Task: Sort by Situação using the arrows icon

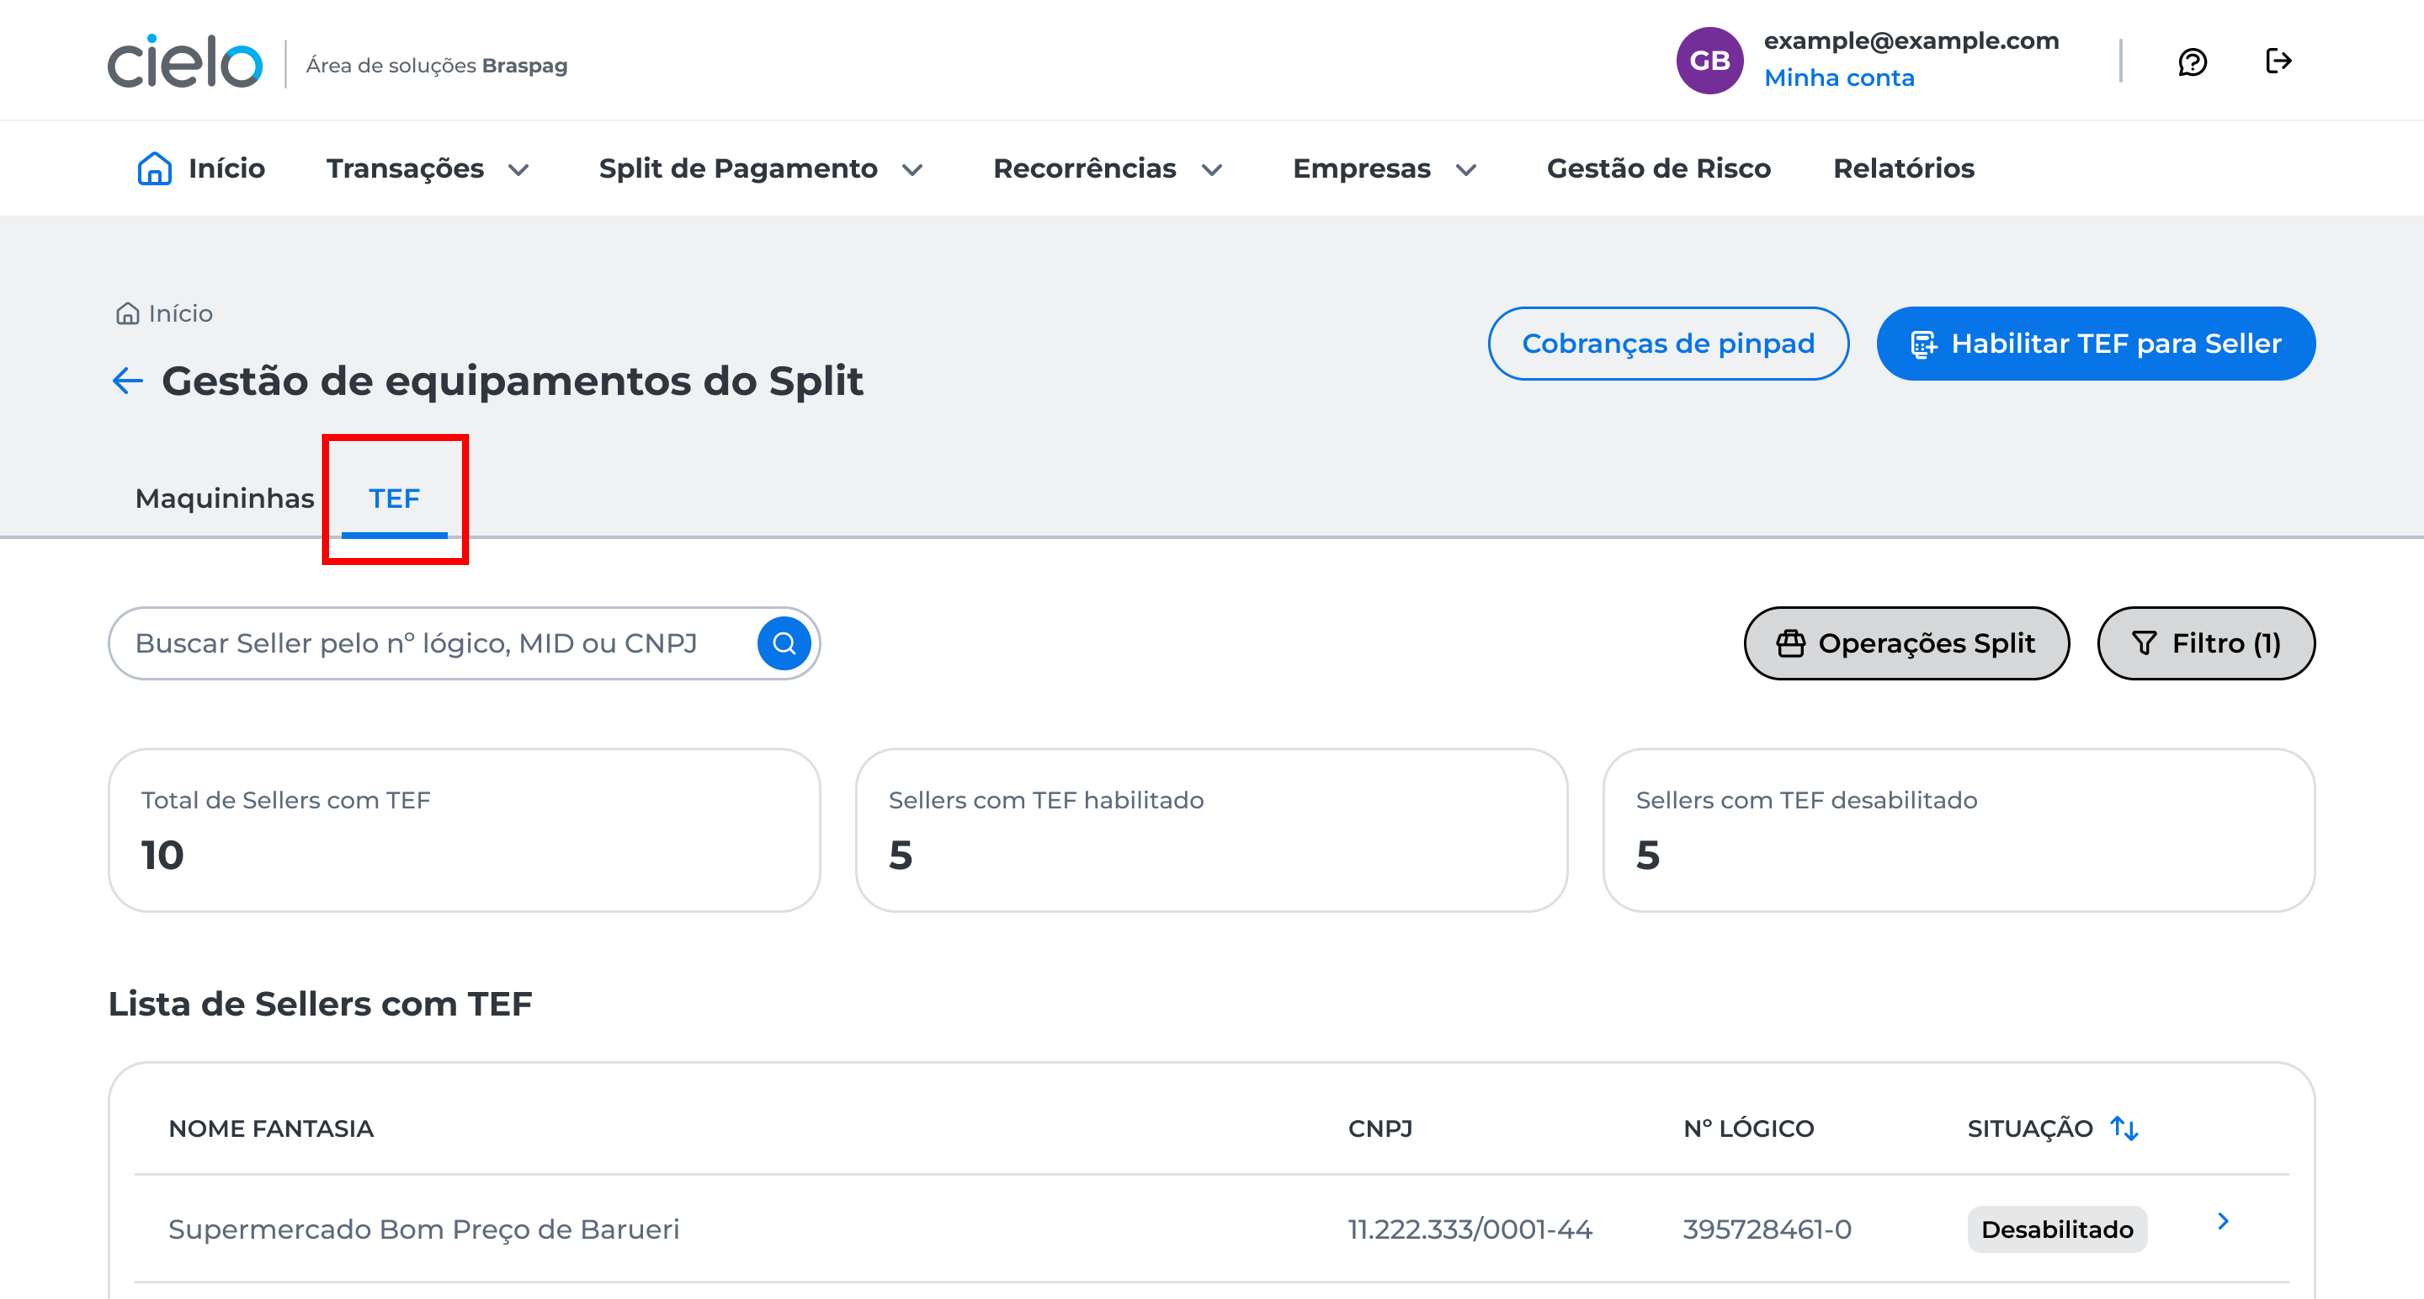Action: click(2124, 1128)
